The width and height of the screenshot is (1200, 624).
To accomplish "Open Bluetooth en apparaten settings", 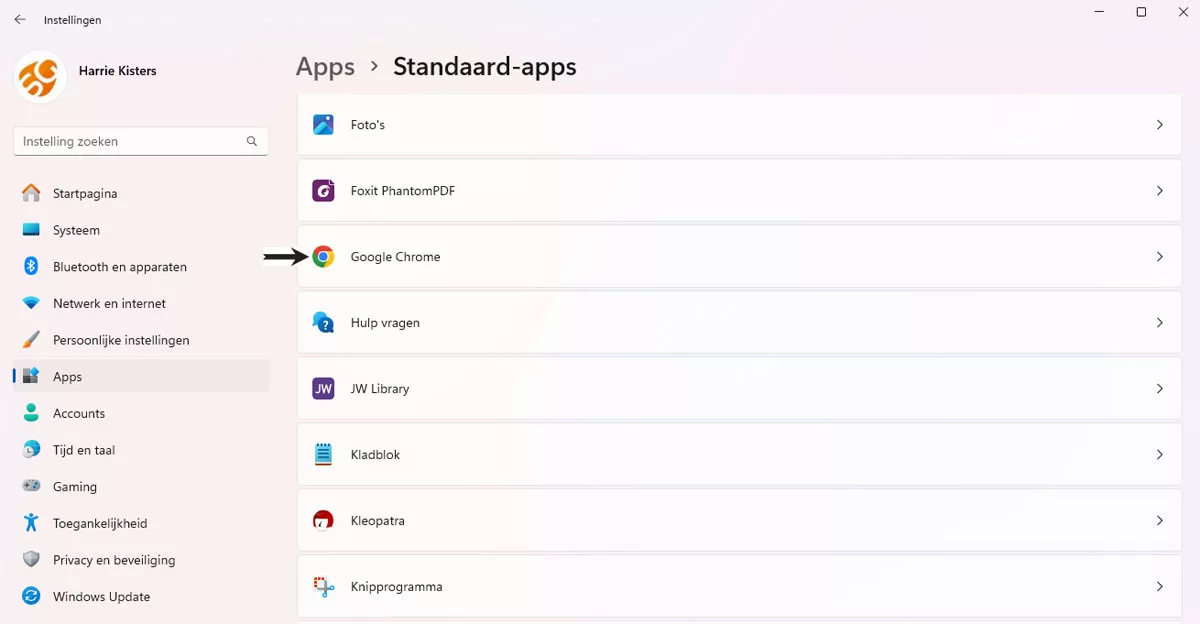I will (141, 267).
